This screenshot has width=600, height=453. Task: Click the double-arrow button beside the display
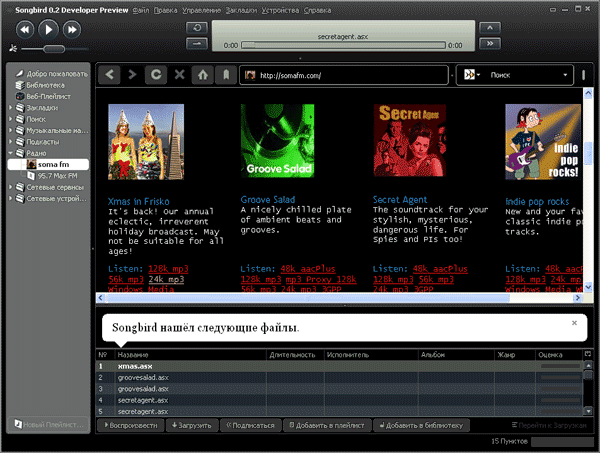[x=490, y=44]
